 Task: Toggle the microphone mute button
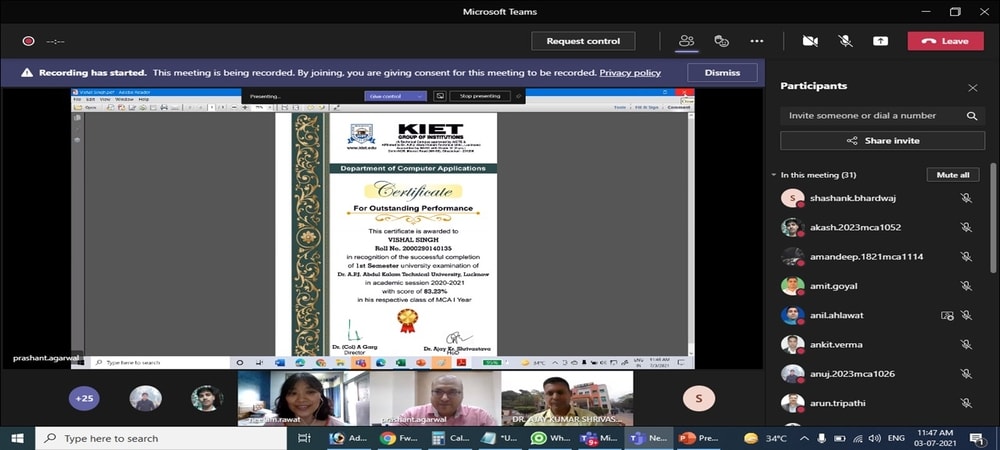(x=845, y=41)
